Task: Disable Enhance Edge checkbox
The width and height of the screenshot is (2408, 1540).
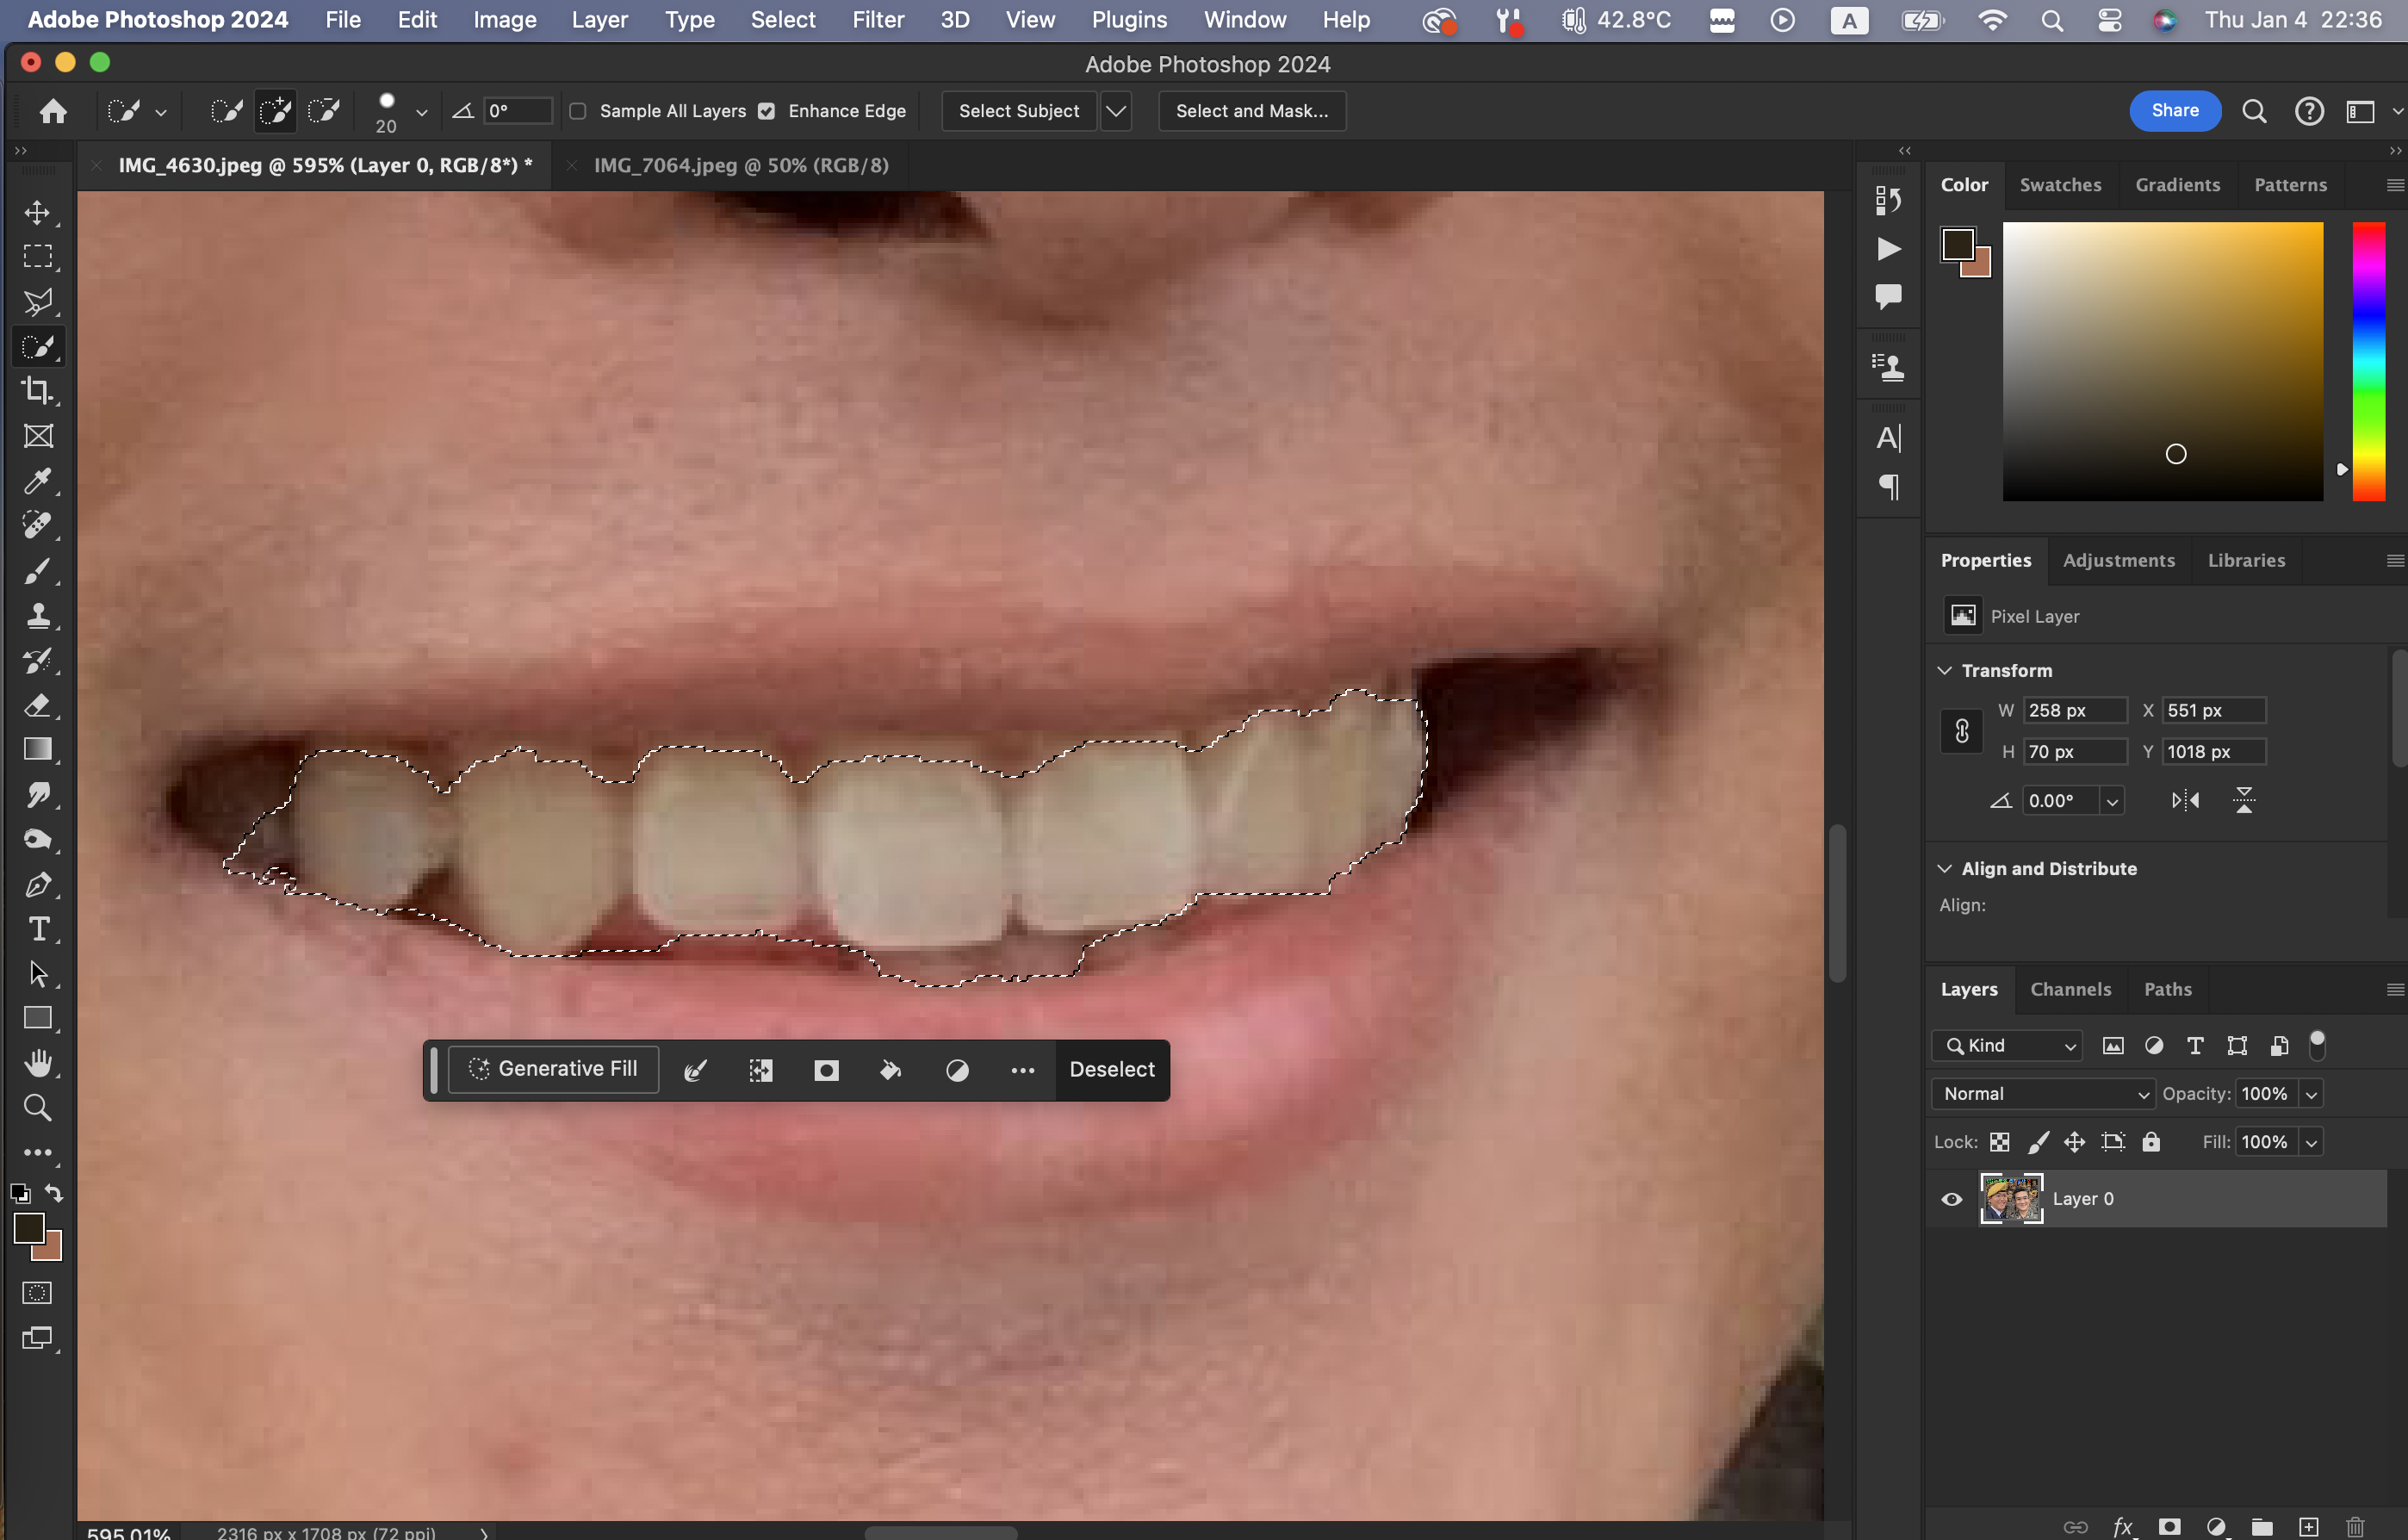Action: (766, 111)
